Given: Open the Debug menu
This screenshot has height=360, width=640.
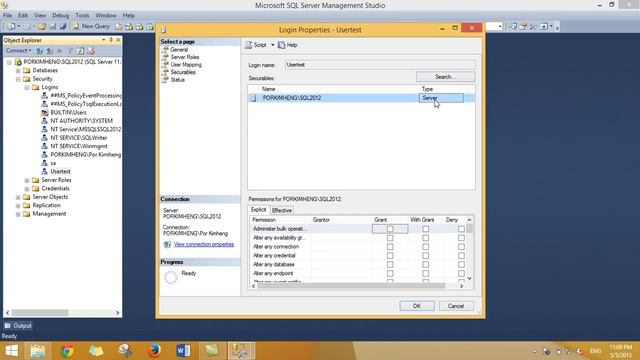Looking at the screenshot, I should coord(60,15).
